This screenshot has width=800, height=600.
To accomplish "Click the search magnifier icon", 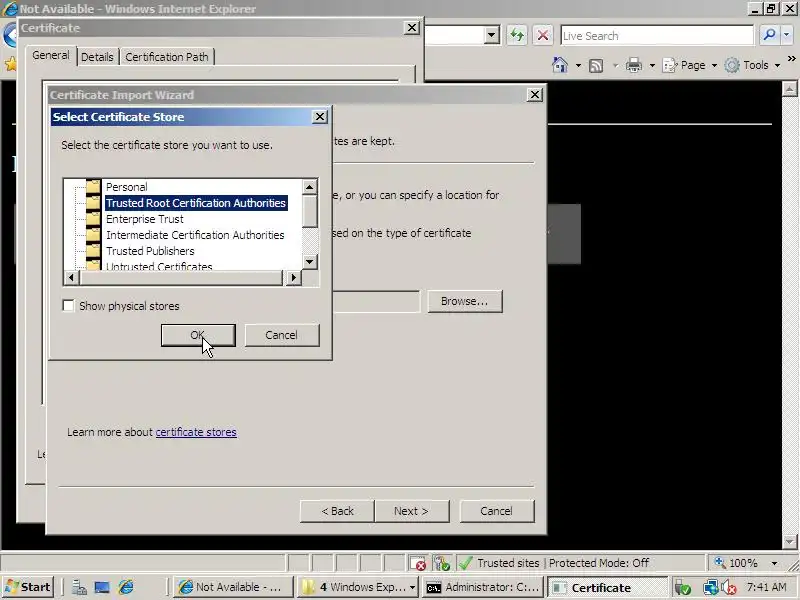I will (769, 35).
